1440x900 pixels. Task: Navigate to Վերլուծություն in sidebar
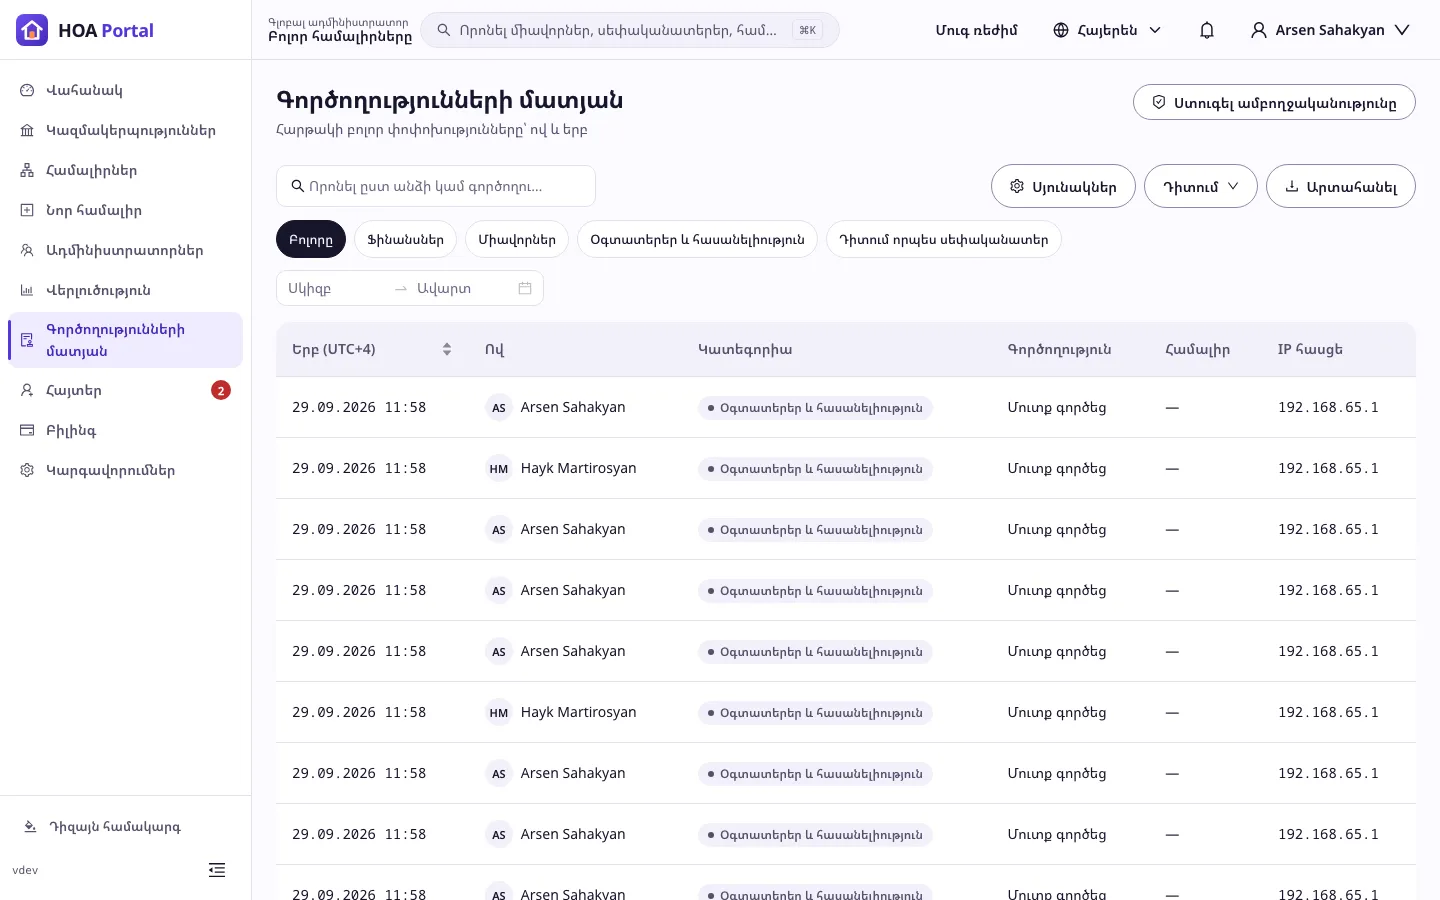tap(125, 290)
